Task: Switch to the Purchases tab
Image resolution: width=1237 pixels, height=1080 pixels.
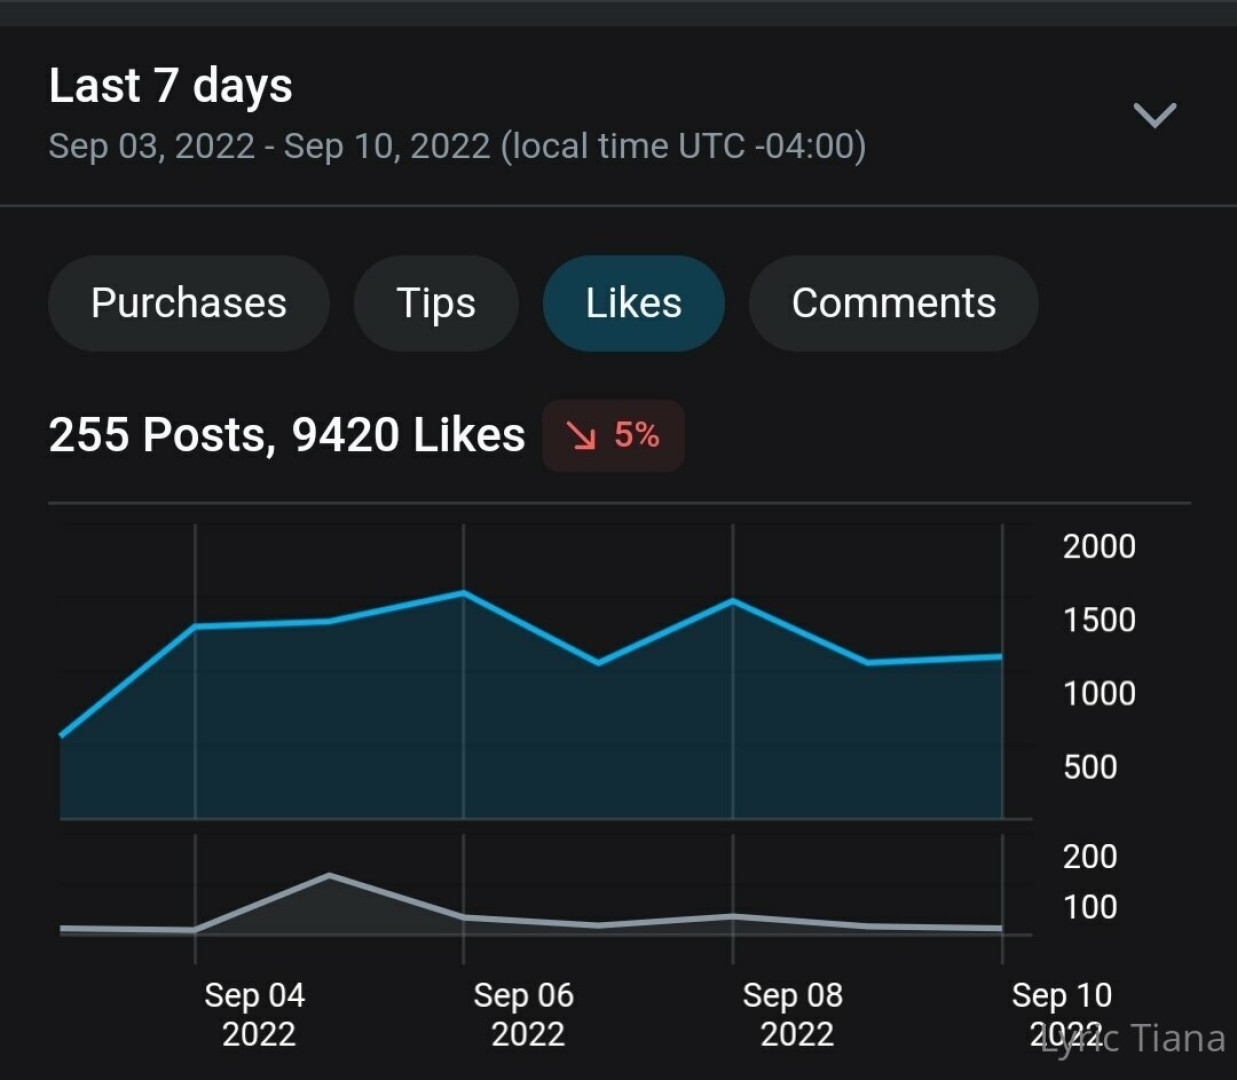Action: pyautogui.click(x=188, y=303)
